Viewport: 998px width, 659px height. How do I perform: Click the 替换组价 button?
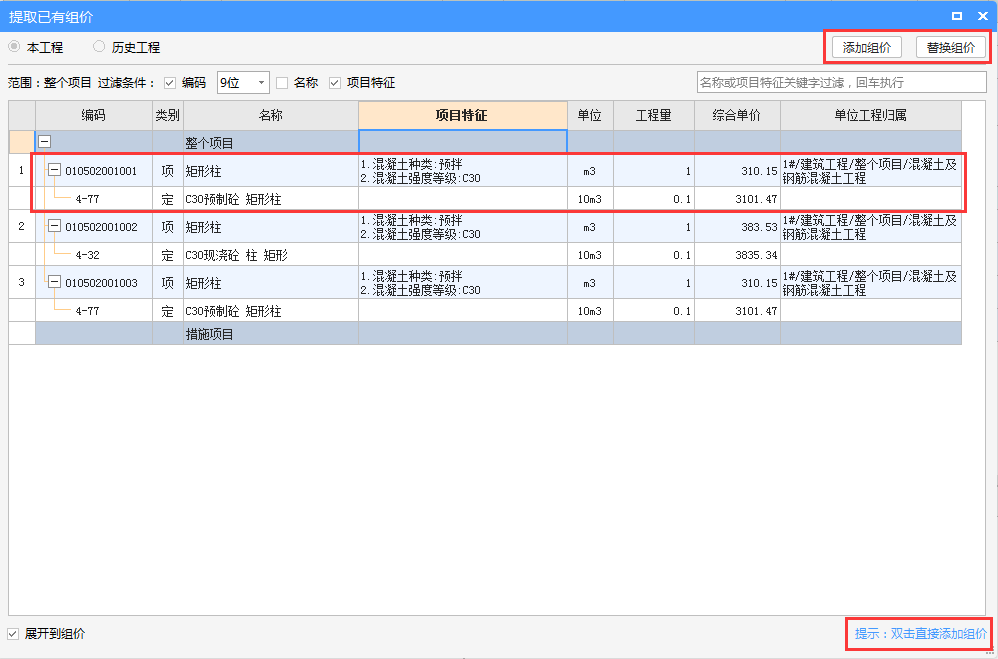coord(951,47)
